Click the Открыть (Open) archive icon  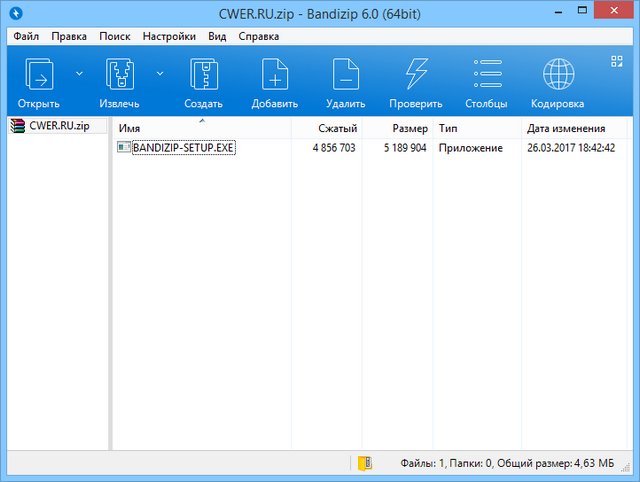(x=39, y=76)
